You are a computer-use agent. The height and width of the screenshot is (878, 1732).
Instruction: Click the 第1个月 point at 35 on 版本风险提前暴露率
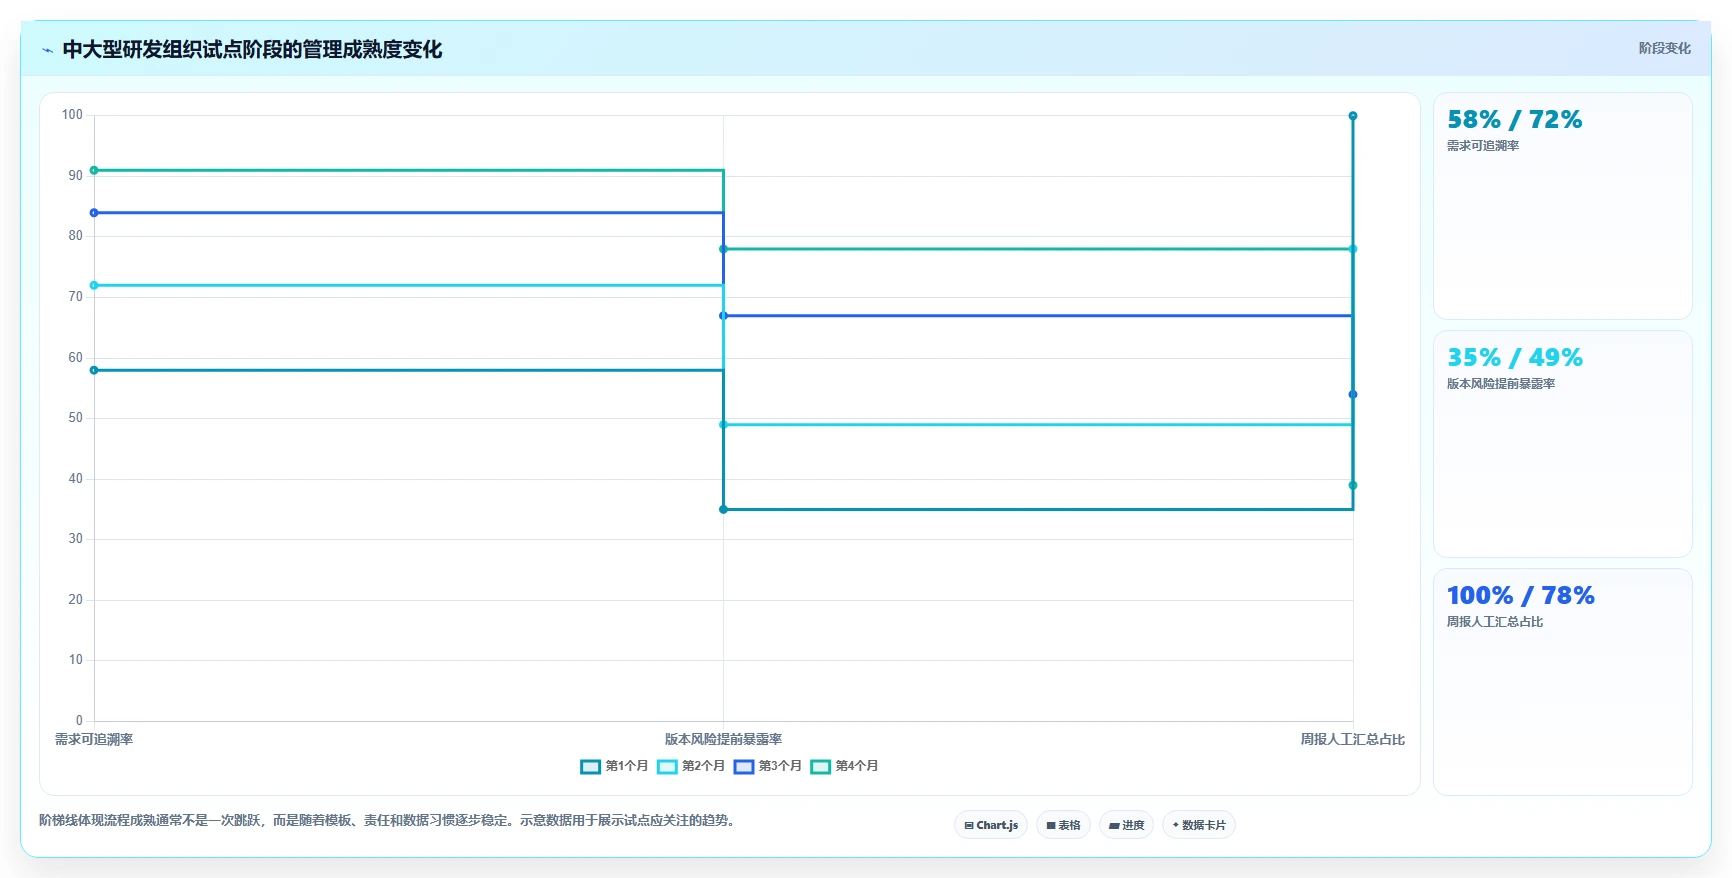coord(723,509)
